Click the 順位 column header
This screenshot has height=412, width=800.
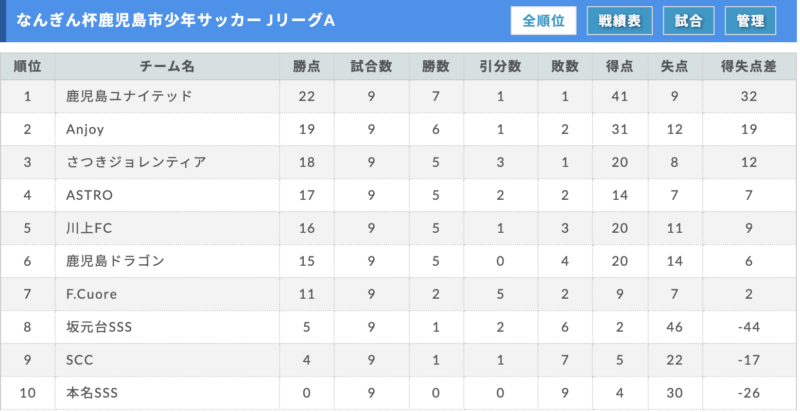click(x=28, y=66)
